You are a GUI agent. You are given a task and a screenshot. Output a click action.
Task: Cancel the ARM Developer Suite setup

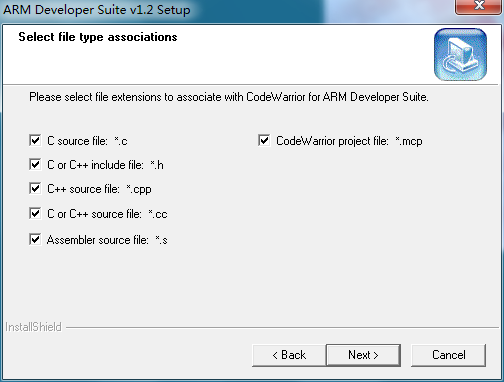448,355
